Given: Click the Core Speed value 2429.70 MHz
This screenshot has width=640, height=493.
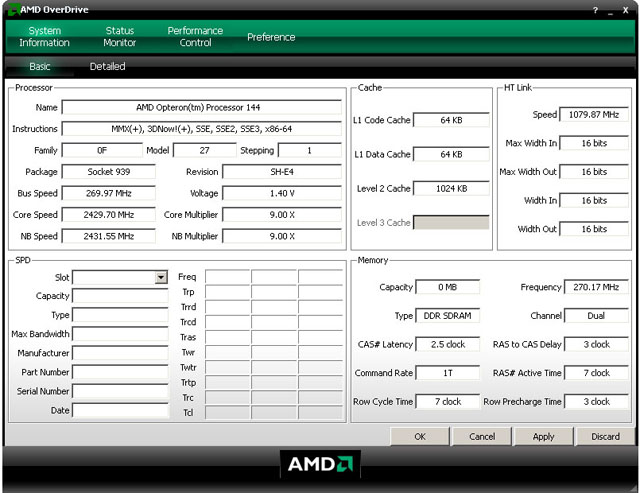Looking at the screenshot, I should 109,215.
